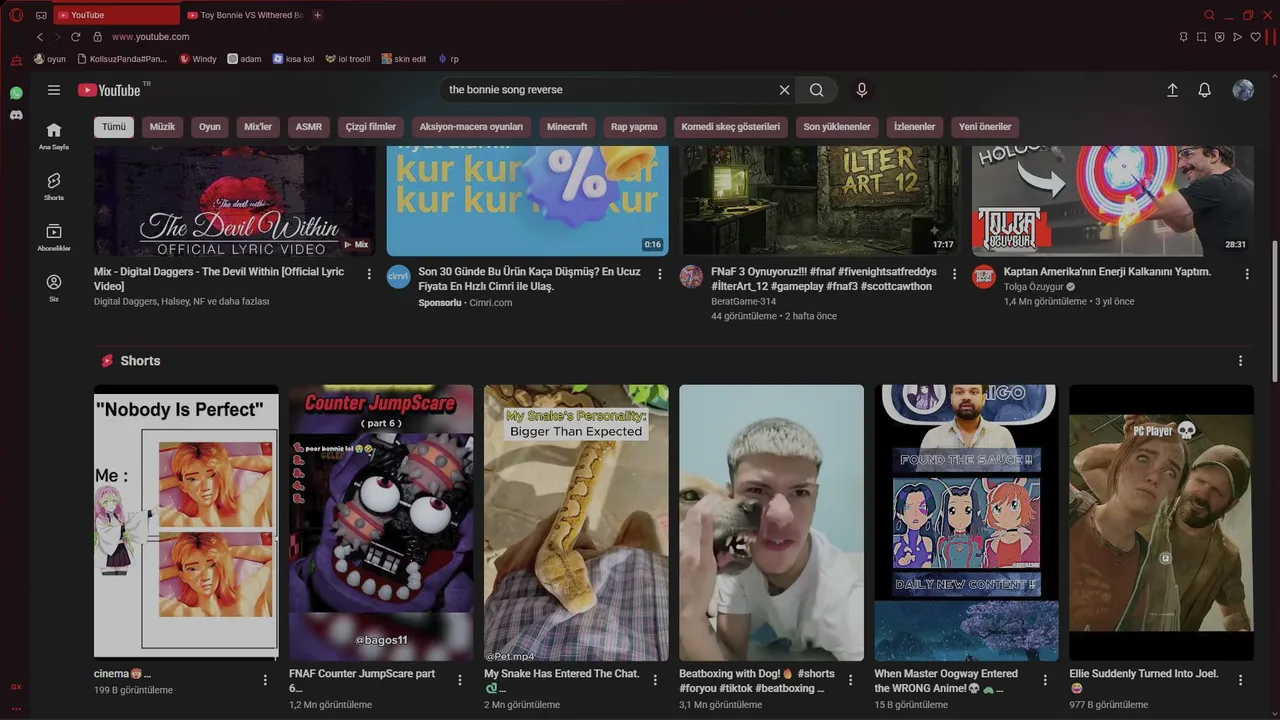Start voice search with the microphone
Viewport: 1280px width, 720px height.
[862, 90]
